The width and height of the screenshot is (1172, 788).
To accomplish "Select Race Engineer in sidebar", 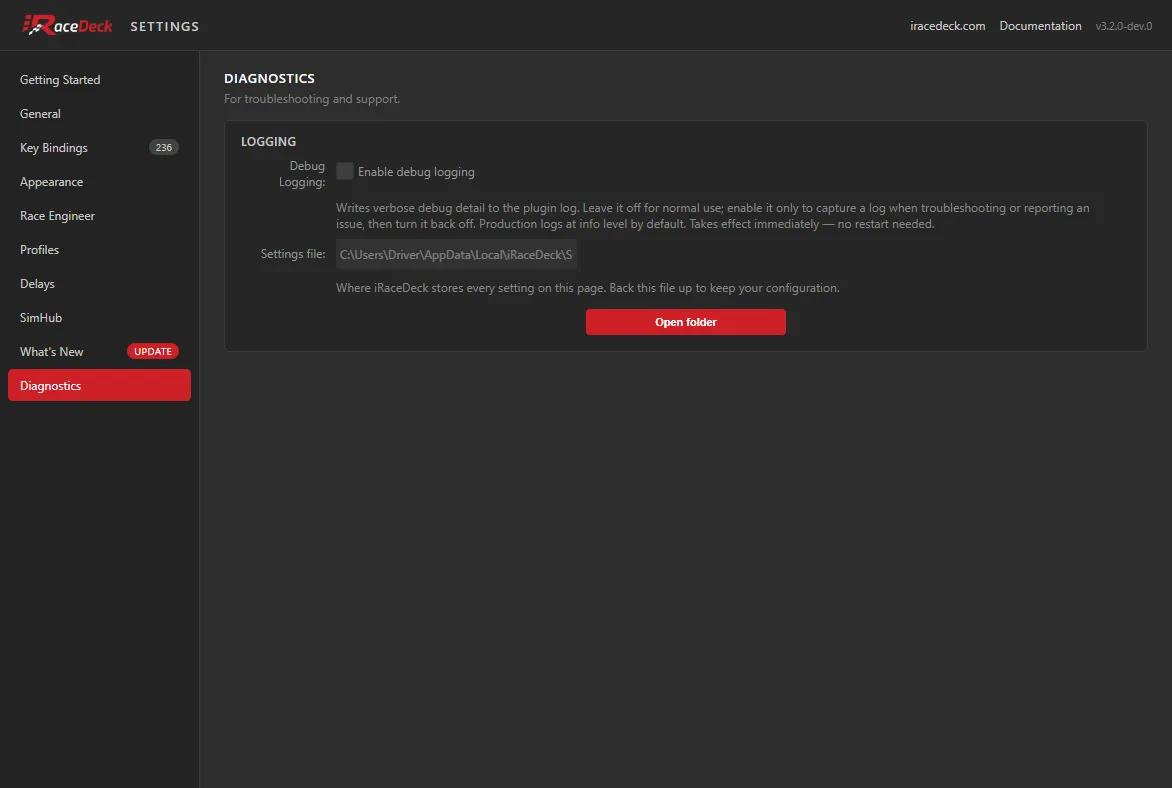I will coord(99,215).
